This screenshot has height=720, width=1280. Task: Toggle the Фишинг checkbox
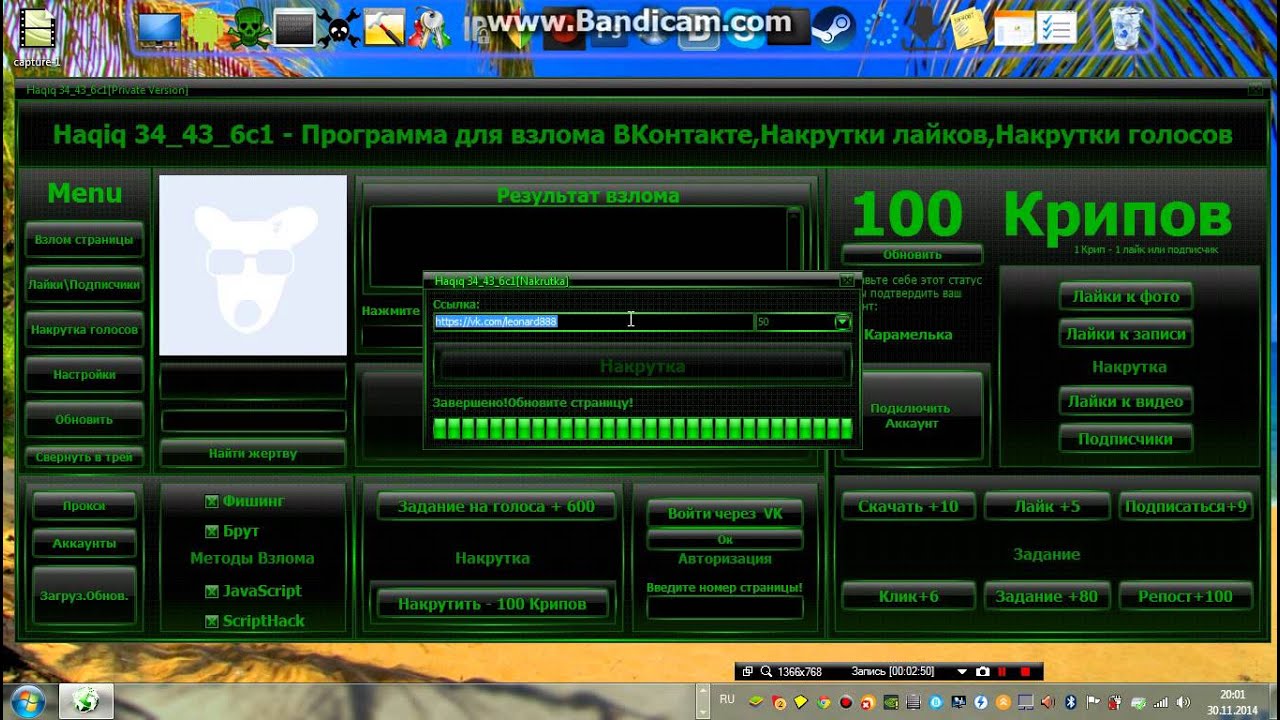click(211, 501)
